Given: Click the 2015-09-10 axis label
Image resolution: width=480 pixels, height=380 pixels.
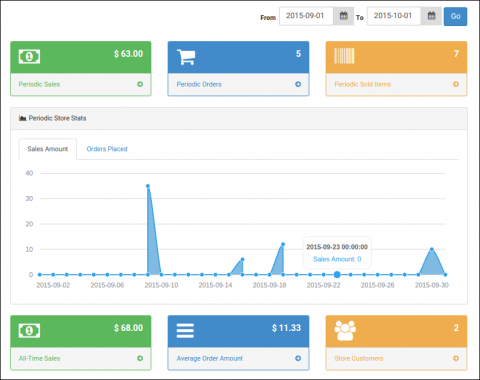Looking at the screenshot, I should (x=161, y=285).
